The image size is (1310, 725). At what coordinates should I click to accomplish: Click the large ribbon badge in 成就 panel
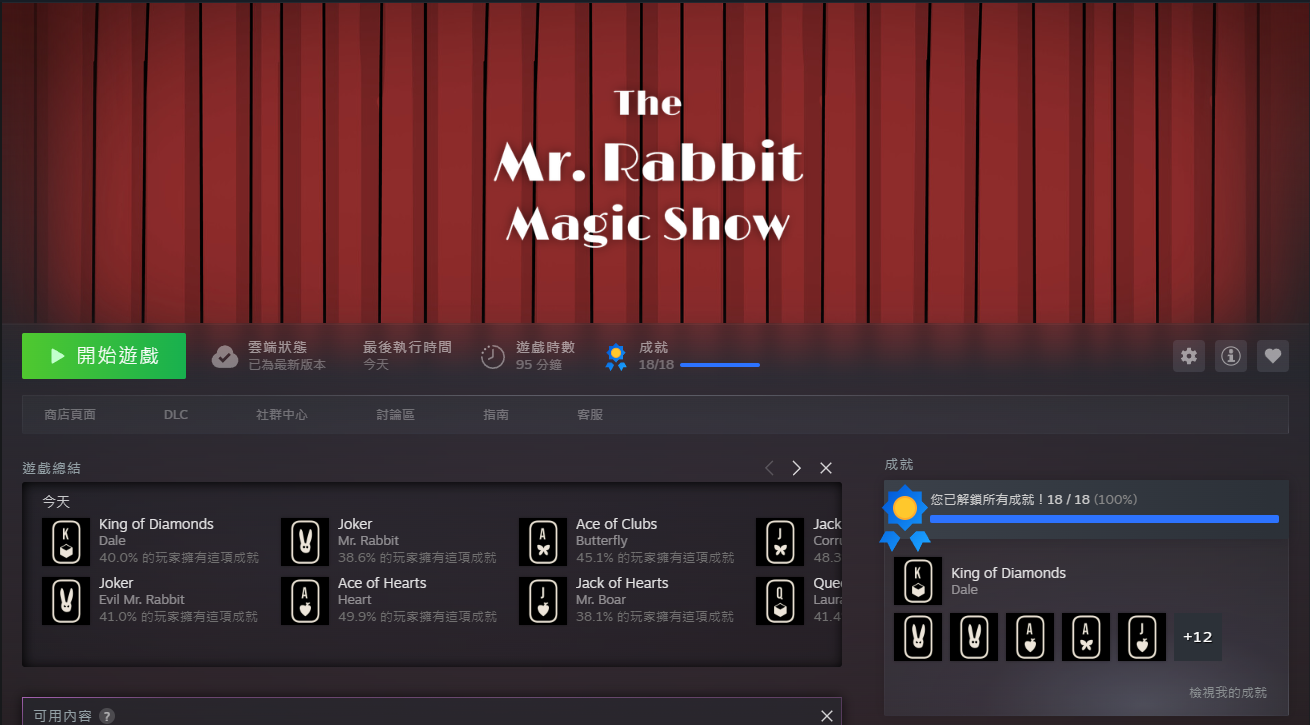click(x=905, y=518)
